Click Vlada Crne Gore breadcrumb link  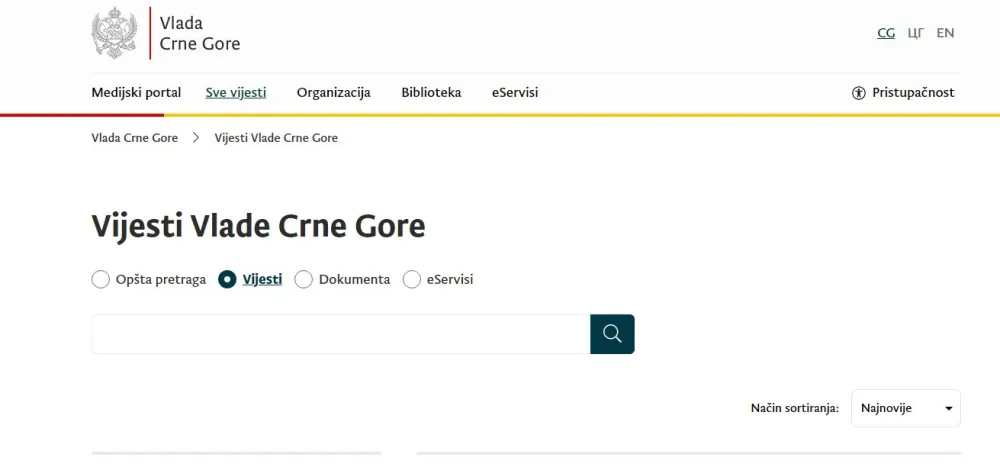(x=135, y=138)
